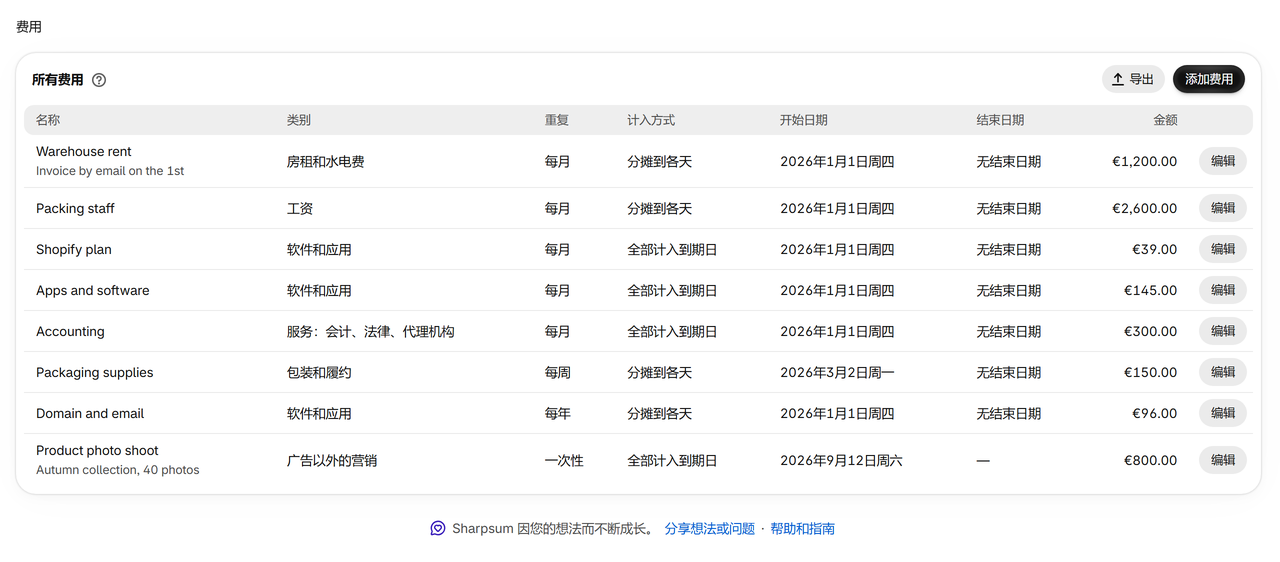Click the help icon beside 所有费用
This screenshot has width=1280, height=562.
[99, 80]
